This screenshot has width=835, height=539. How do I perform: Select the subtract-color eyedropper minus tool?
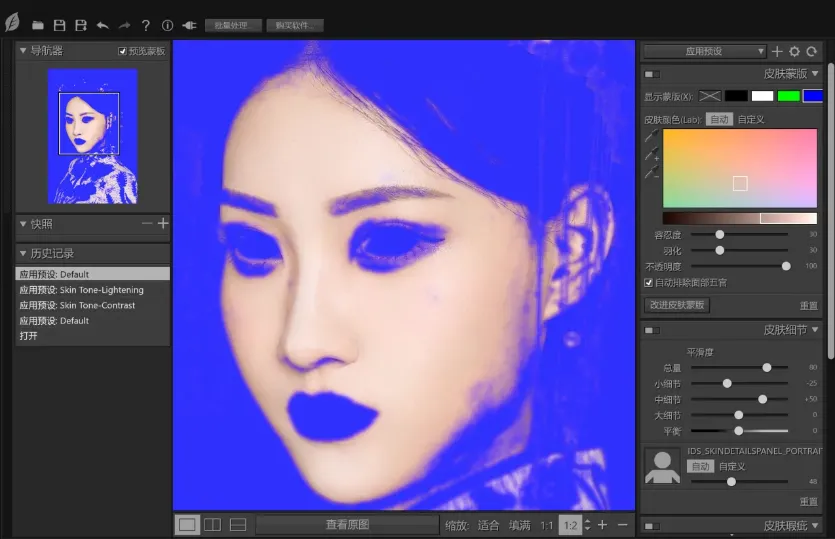coord(652,172)
